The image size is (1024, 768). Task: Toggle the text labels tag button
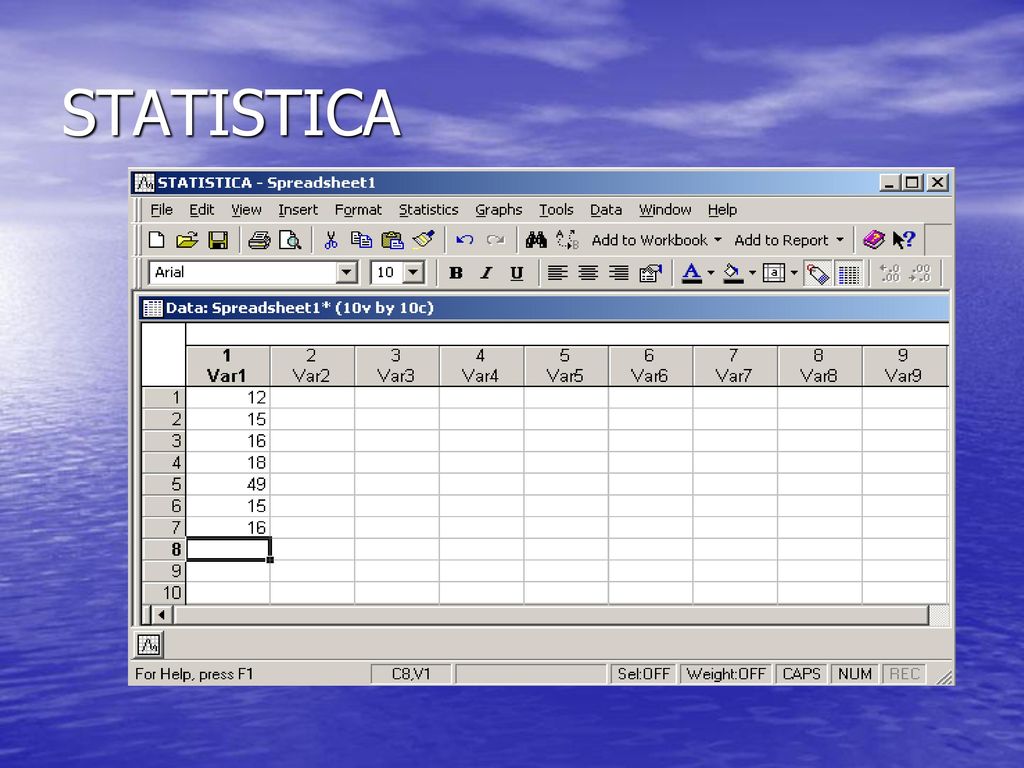click(x=818, y=274)
